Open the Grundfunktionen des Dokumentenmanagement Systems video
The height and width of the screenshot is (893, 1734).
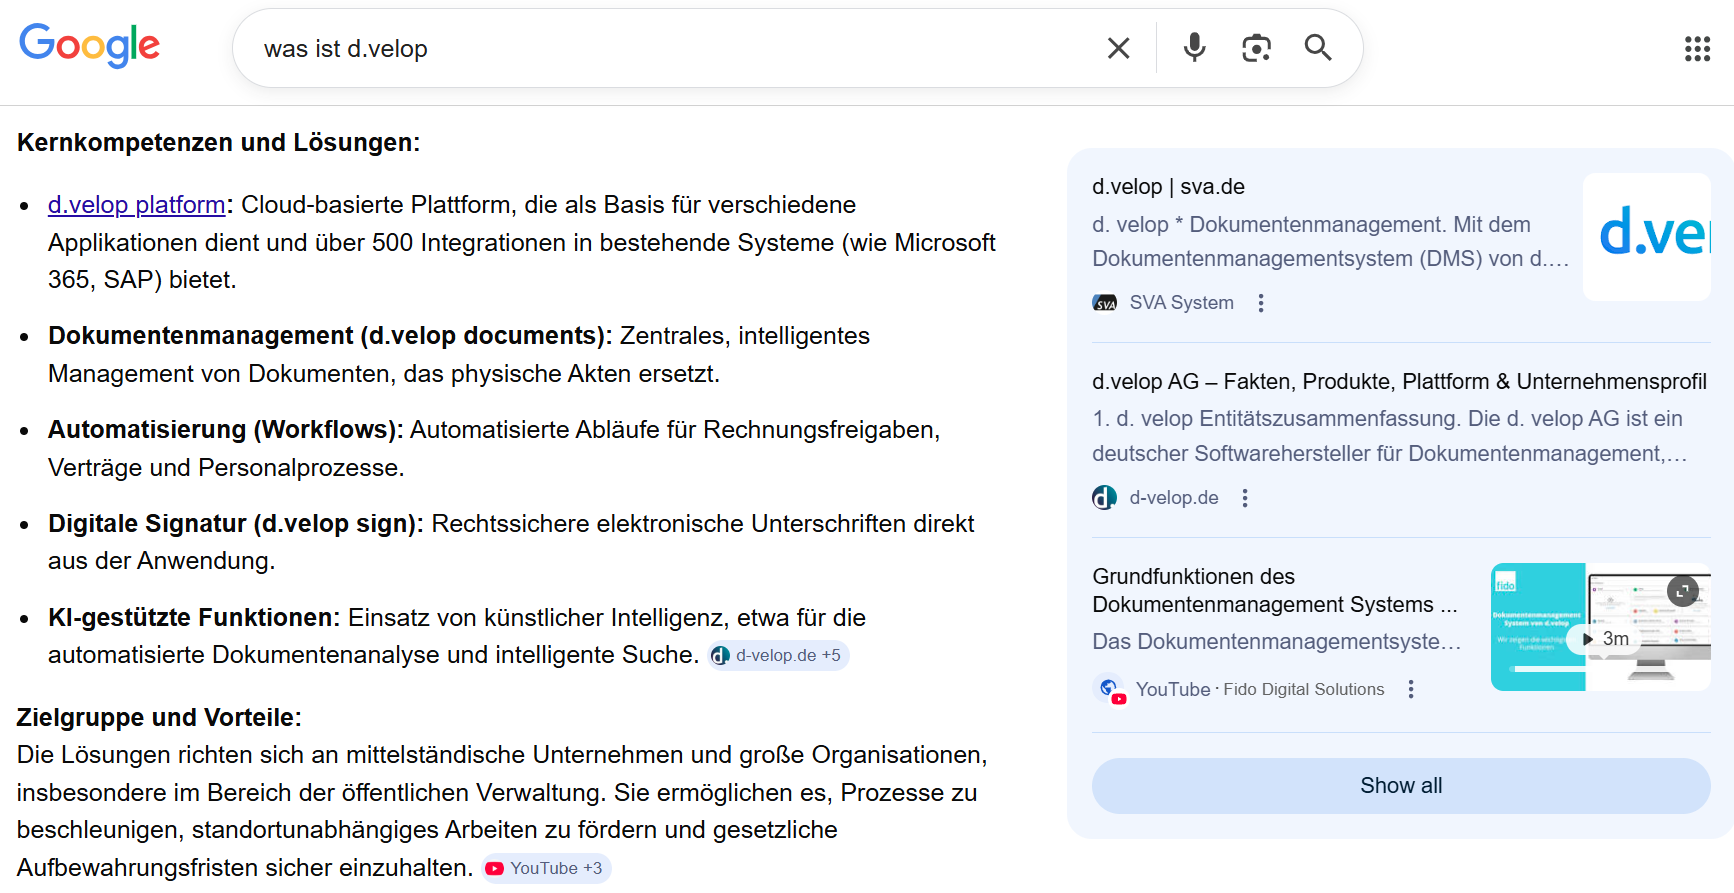(x=1274, y=590)
